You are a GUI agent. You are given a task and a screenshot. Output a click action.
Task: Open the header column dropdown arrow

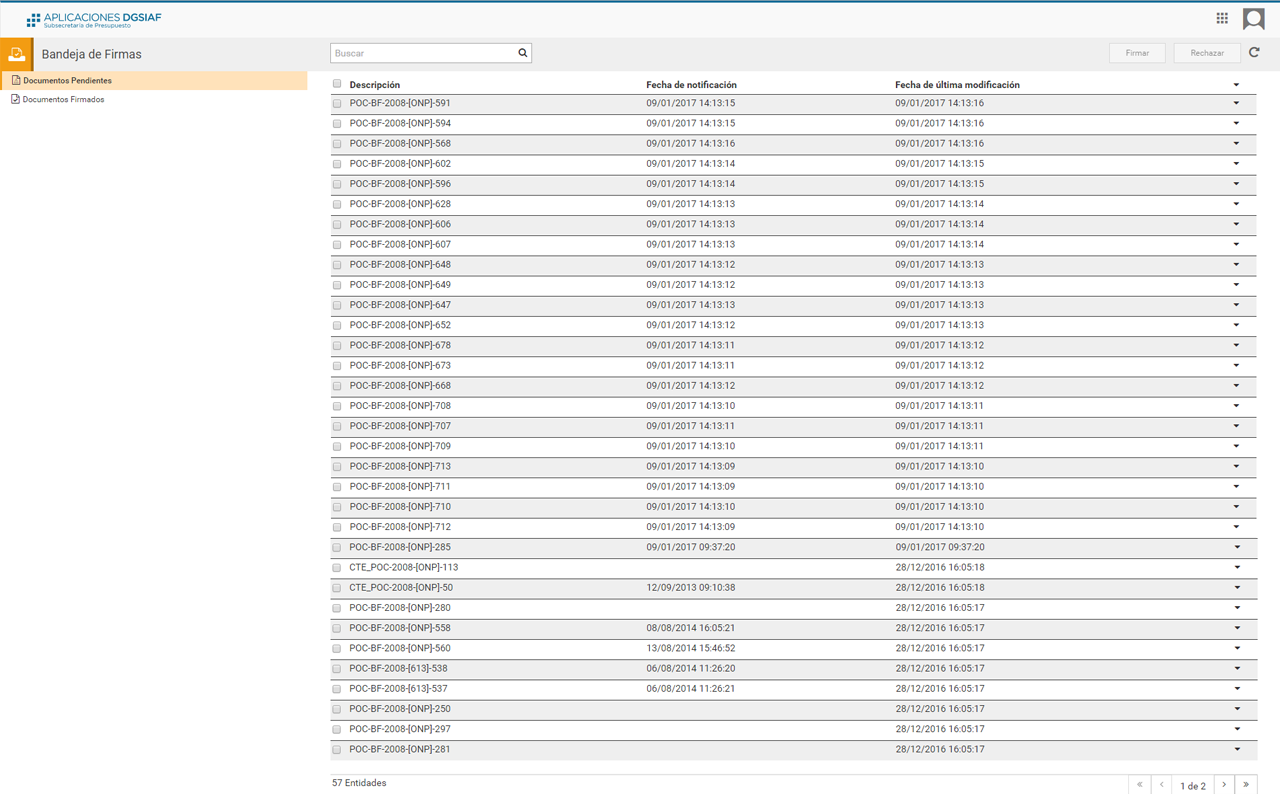1236,85
